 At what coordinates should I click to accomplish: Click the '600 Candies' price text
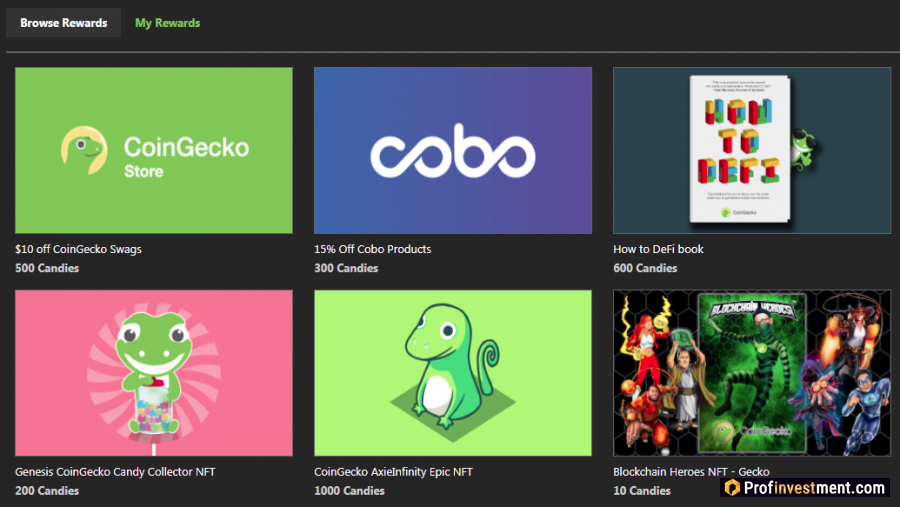[645, 268]
